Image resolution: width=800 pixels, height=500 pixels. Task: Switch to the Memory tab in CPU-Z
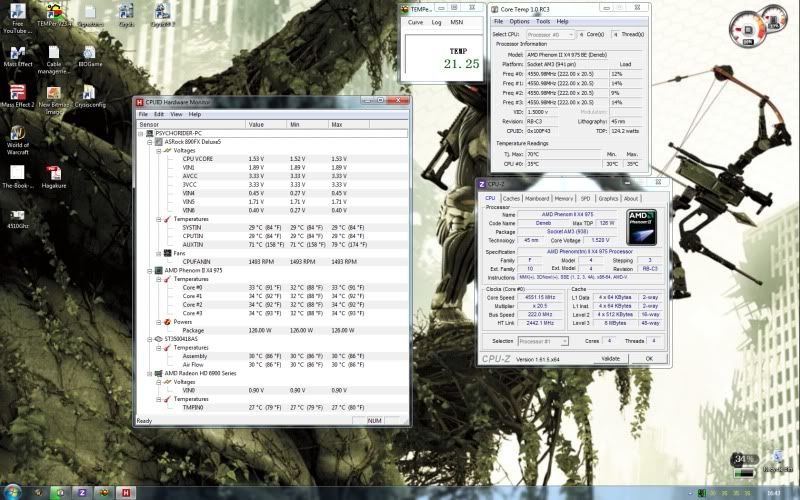click(x=564, y=198)
